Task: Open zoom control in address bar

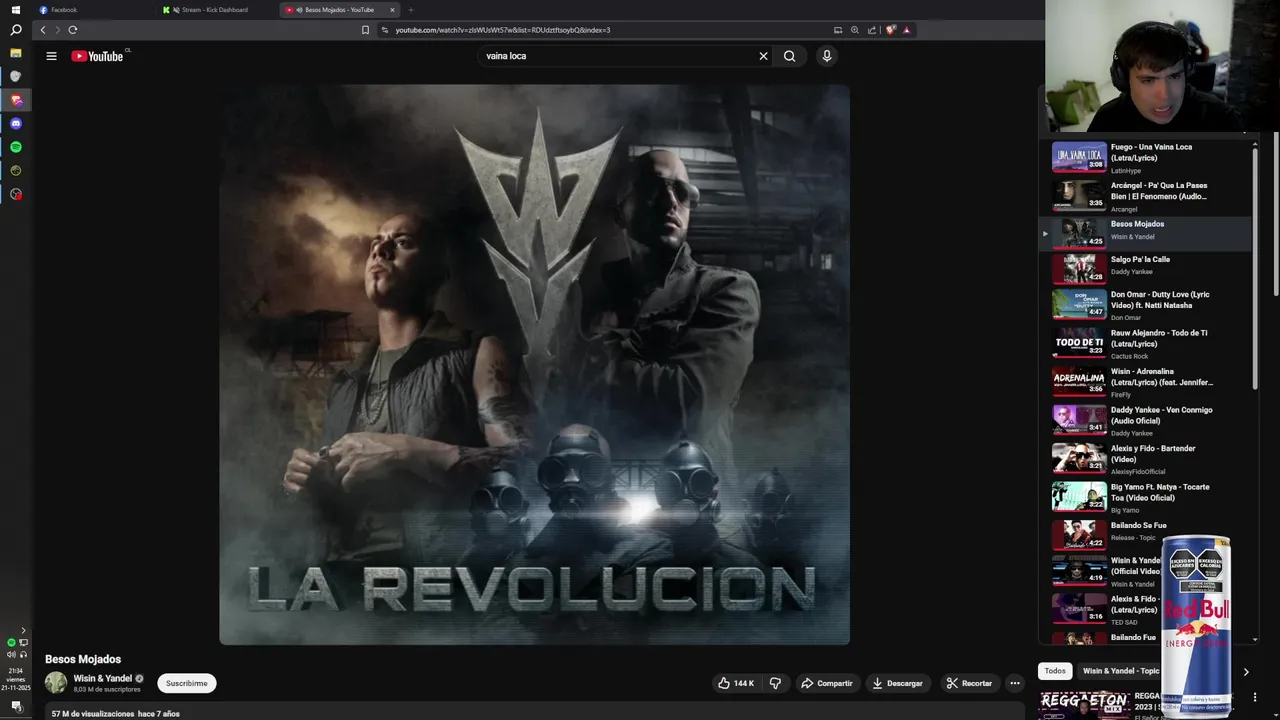Action: (x=854, y=30)
